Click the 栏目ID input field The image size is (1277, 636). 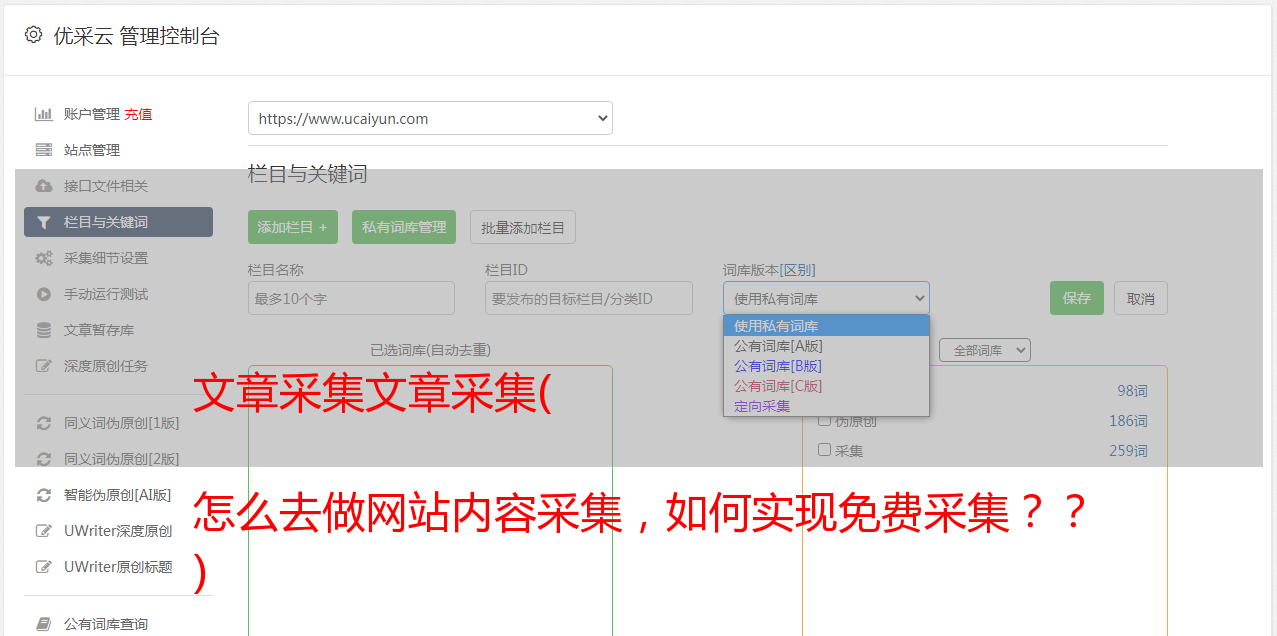589,298
